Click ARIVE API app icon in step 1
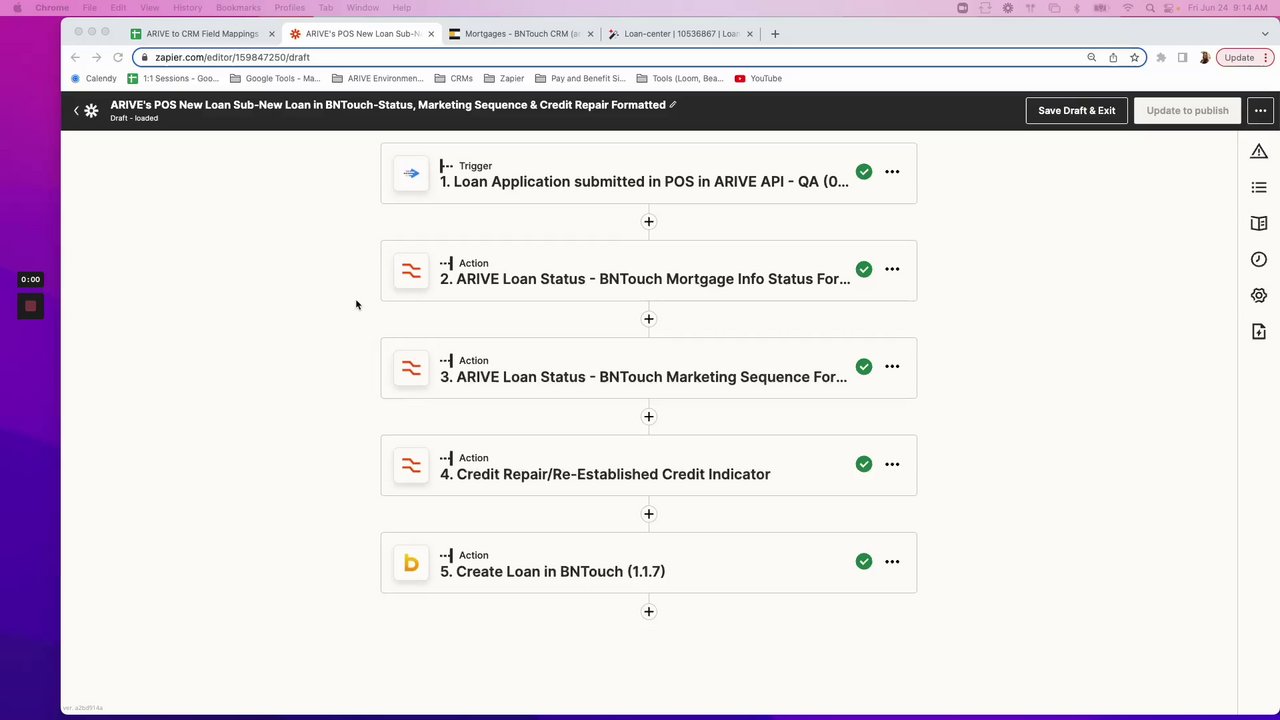This screenshot has width=1280, height=720. [411, 173]
